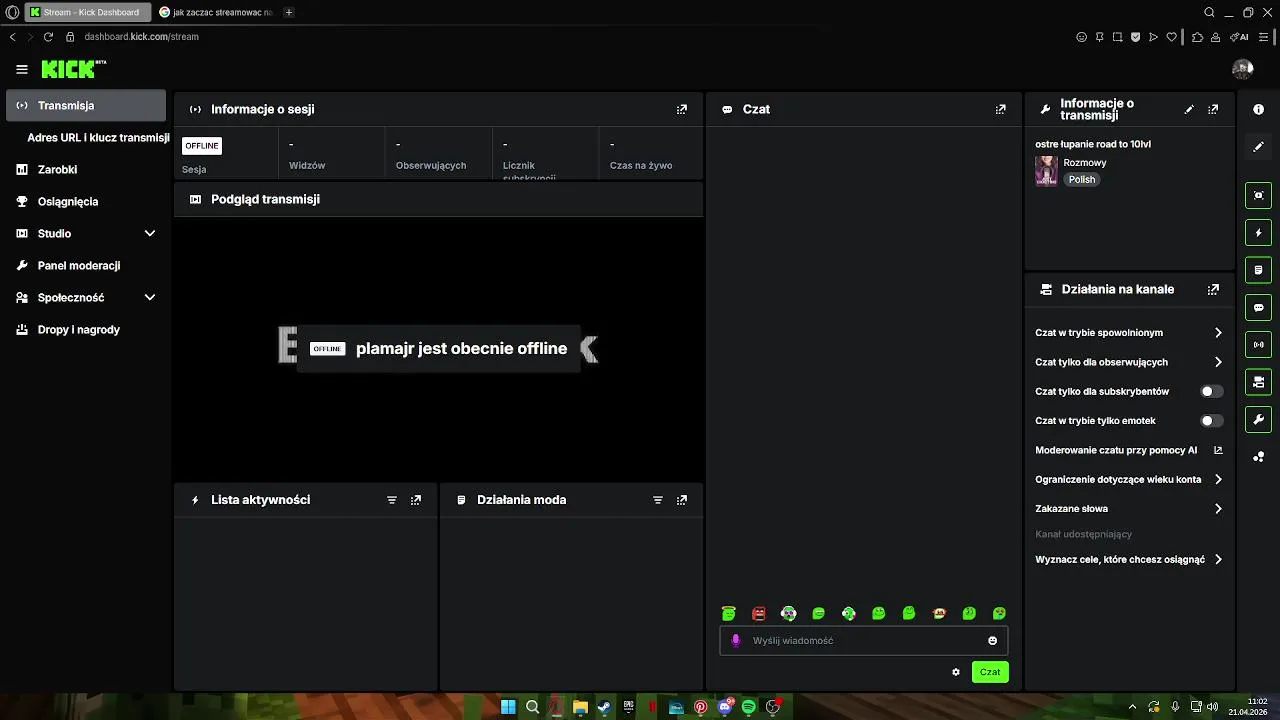Image resolution: width=1280 pixels, height=720 pixels.
Task: Click the pencil edit icon in the right rail
Action: point(1259,146)
